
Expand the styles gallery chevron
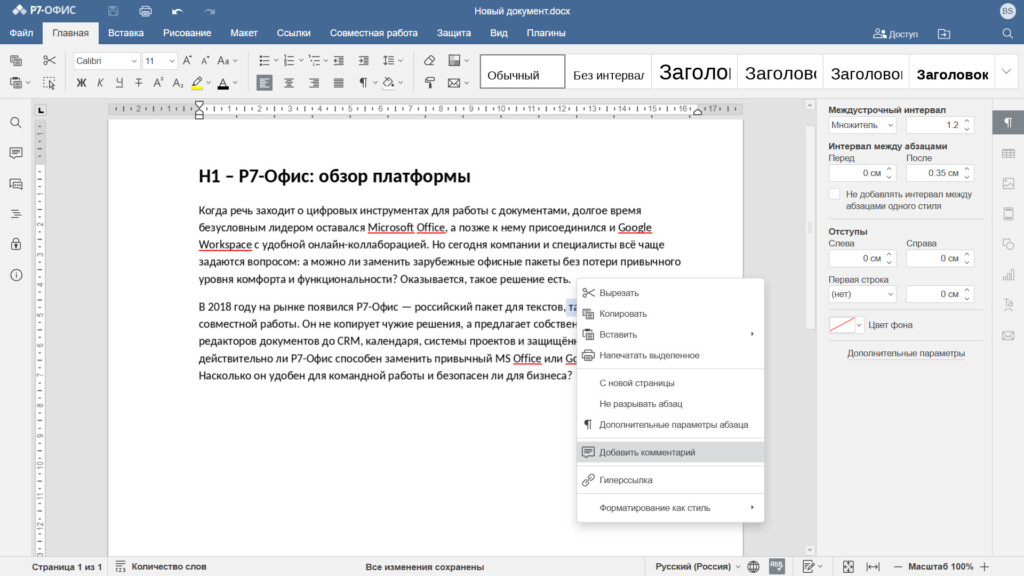(1006, 72)
